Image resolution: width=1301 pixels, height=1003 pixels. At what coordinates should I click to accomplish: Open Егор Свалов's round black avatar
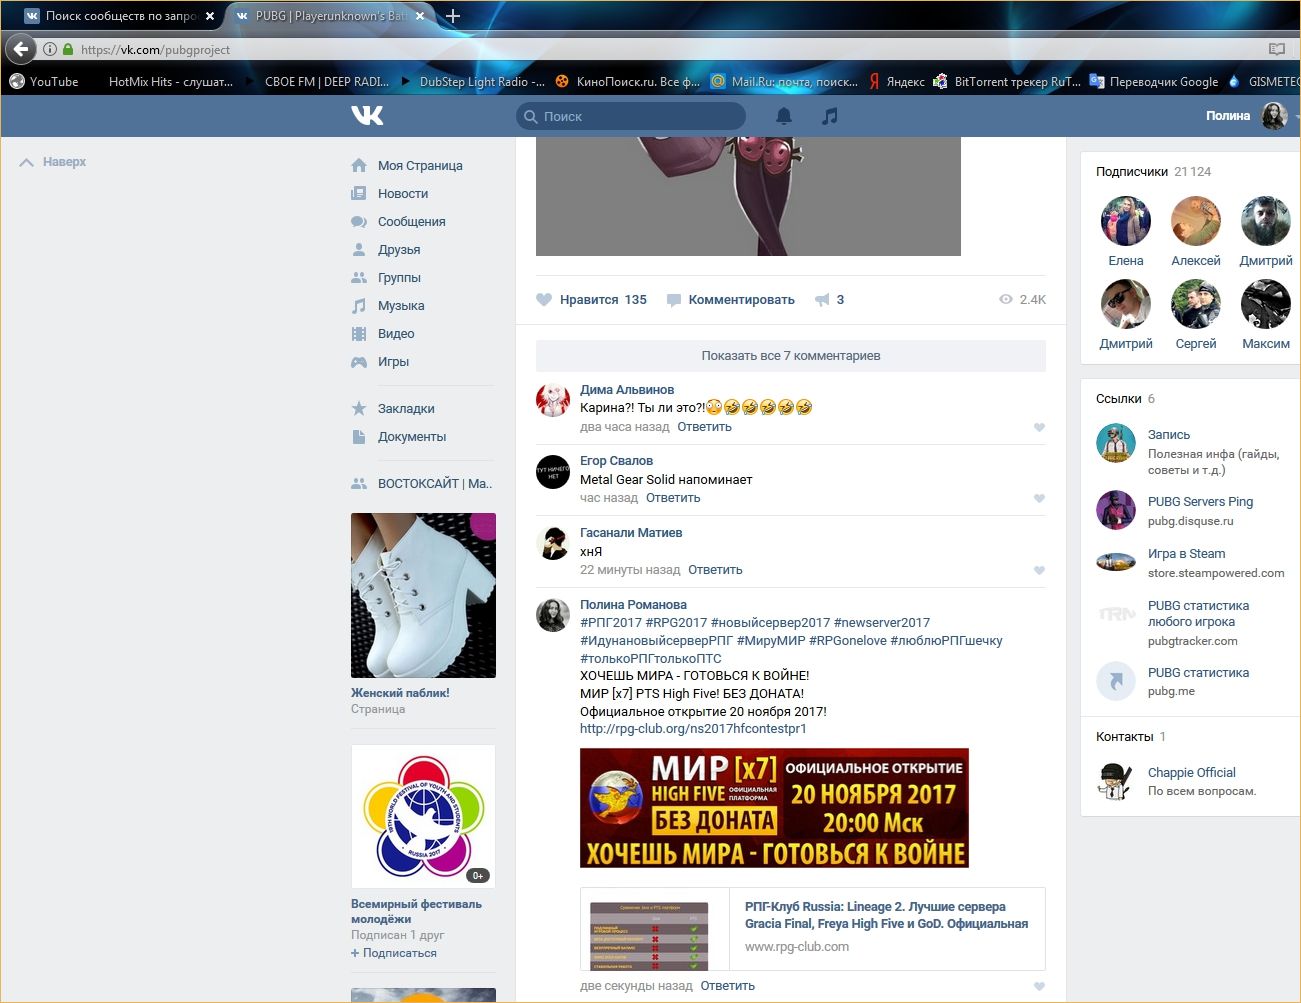(x=553, y=470)
